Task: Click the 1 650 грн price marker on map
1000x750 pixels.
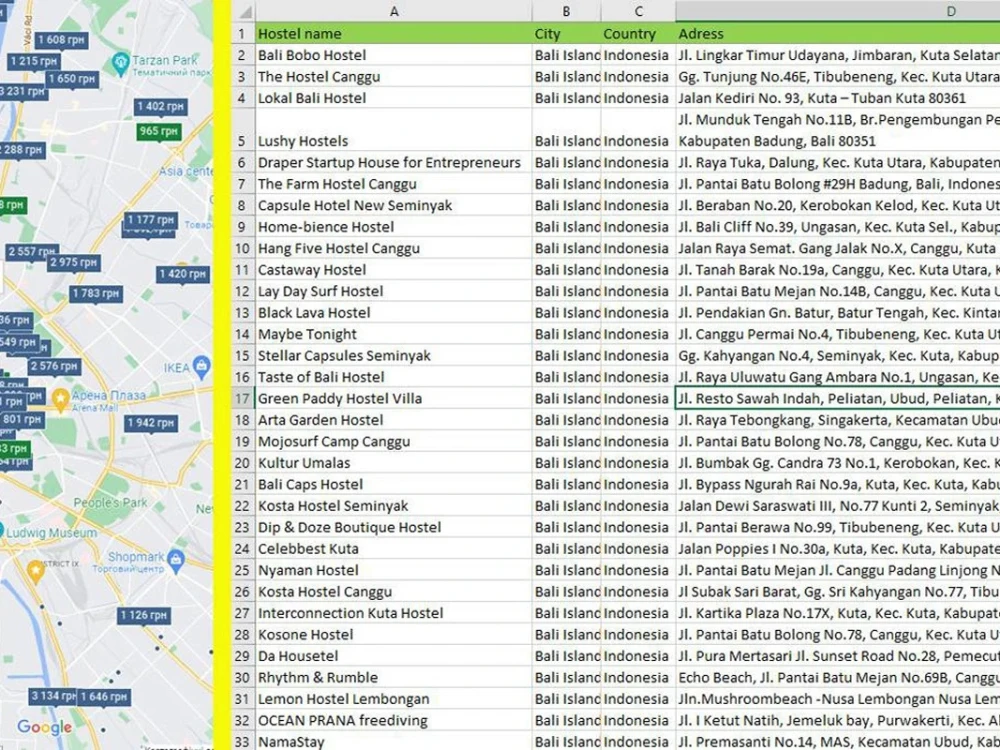Action: (x=72, y=79)
